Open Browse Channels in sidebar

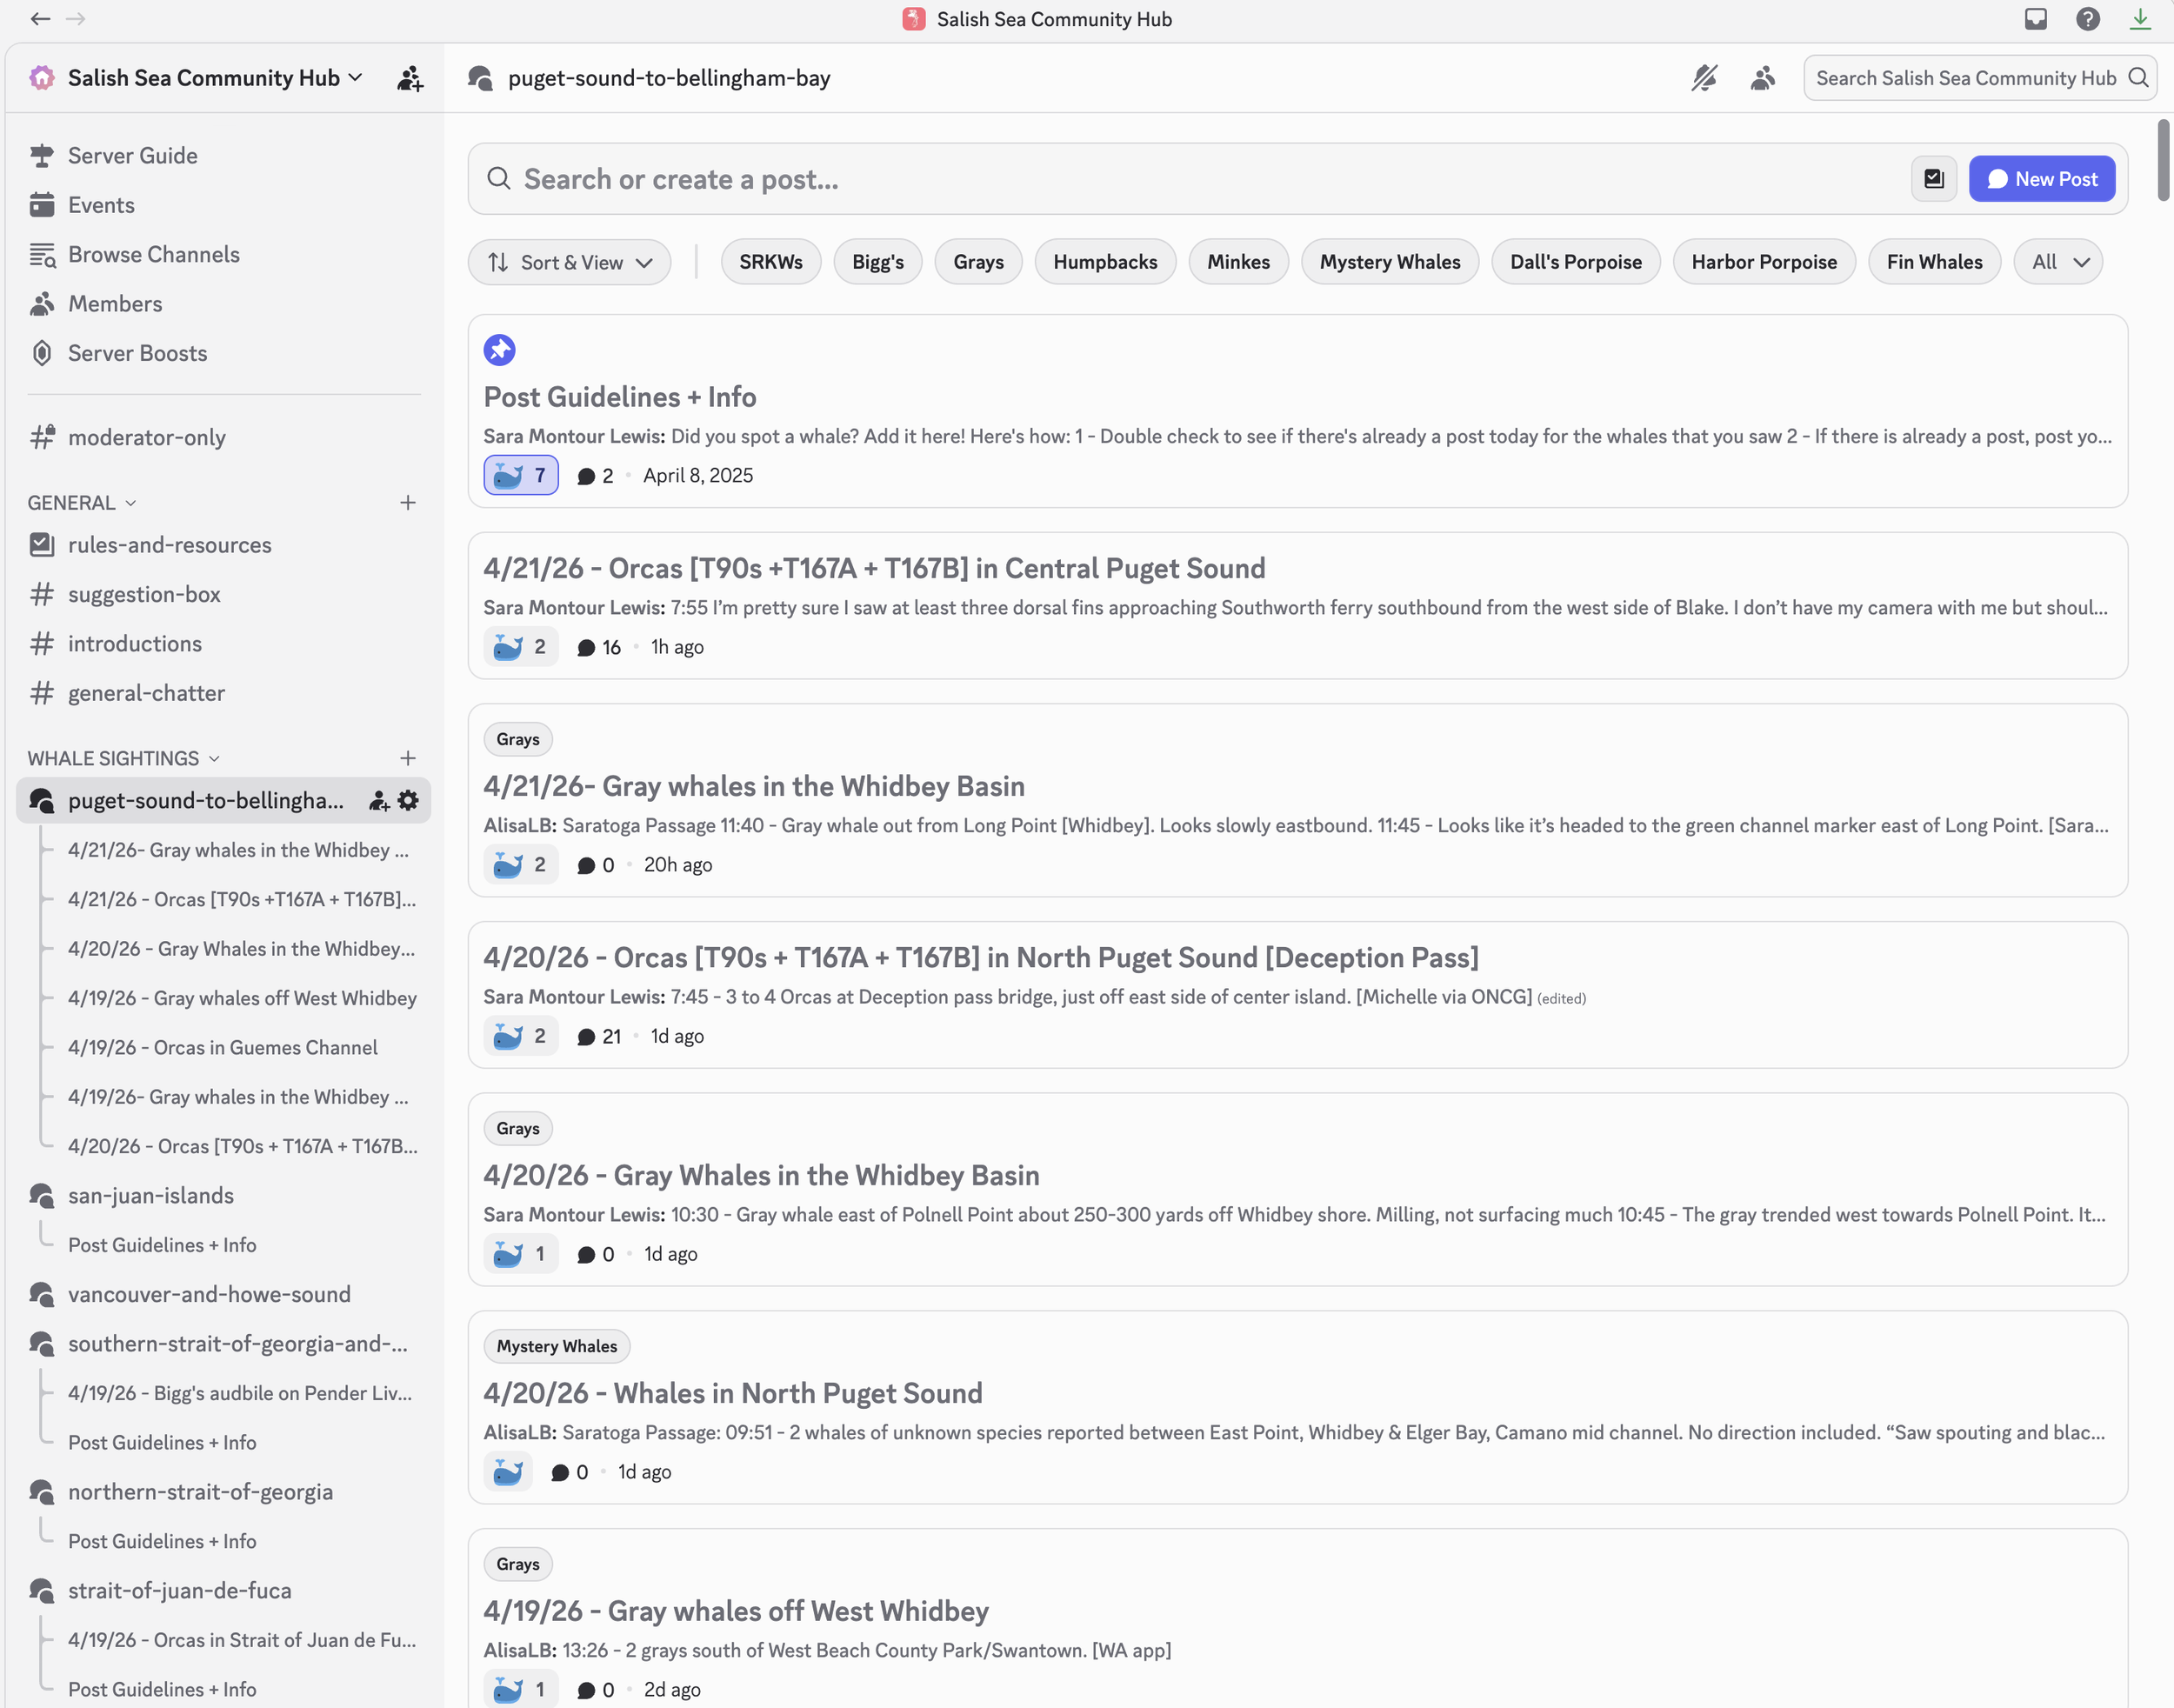coord(153,254)
